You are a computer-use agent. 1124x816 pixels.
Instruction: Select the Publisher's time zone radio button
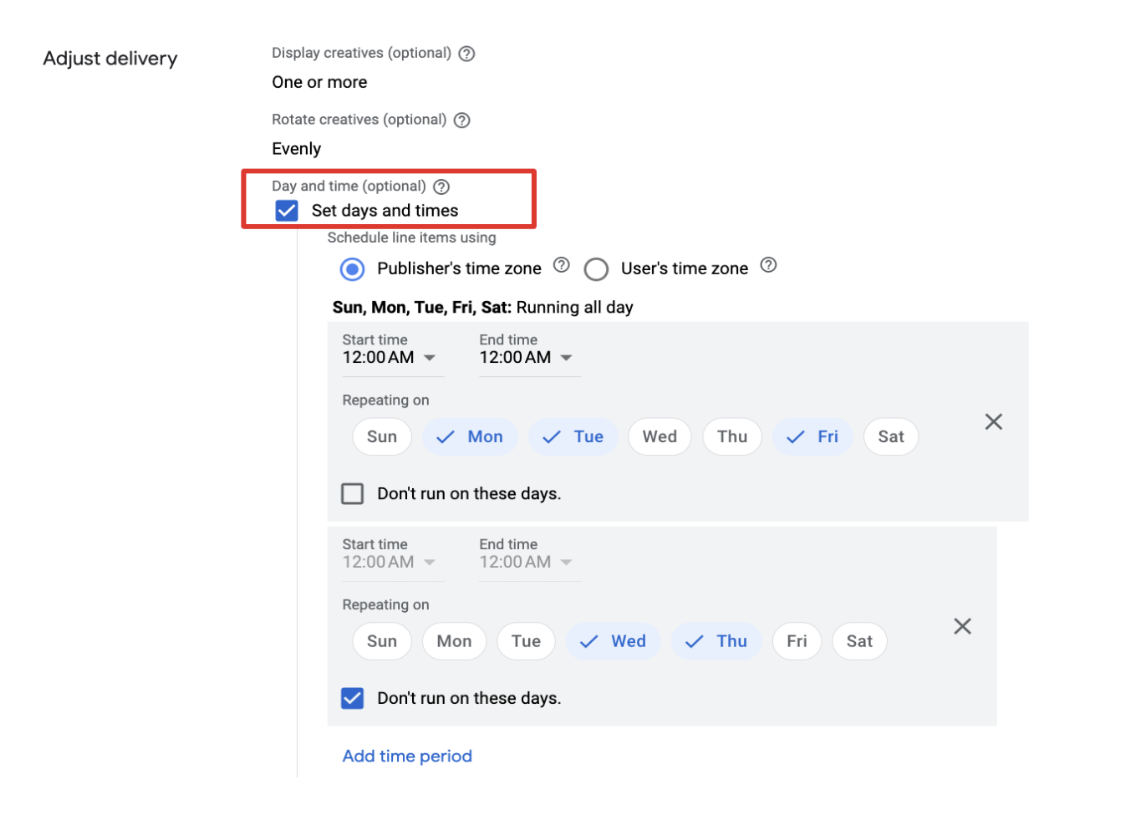pos(352,269)
